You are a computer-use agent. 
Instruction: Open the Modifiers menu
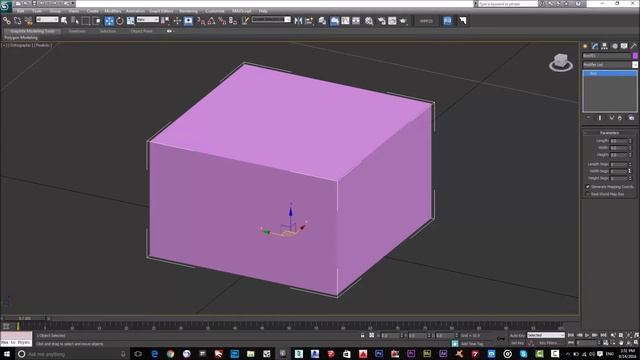pyautogui.click(x=113, y=11)
